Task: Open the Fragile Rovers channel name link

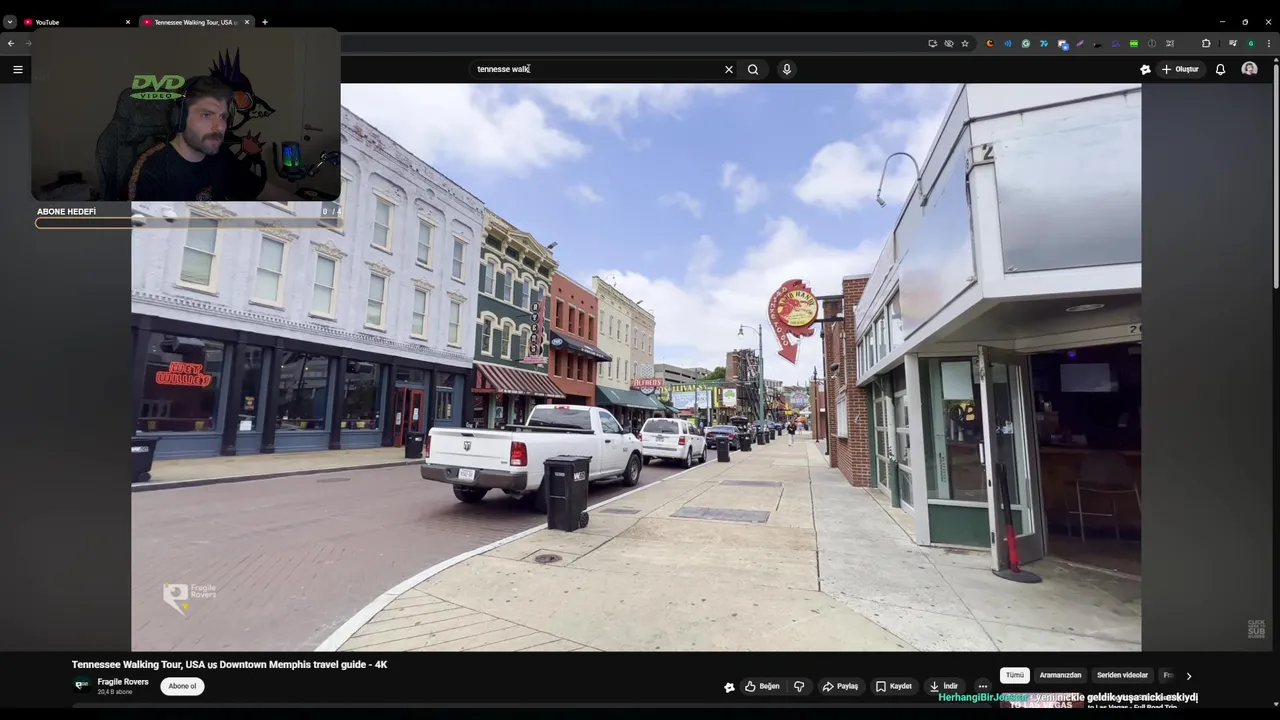Action: click(x=123, y=682)
